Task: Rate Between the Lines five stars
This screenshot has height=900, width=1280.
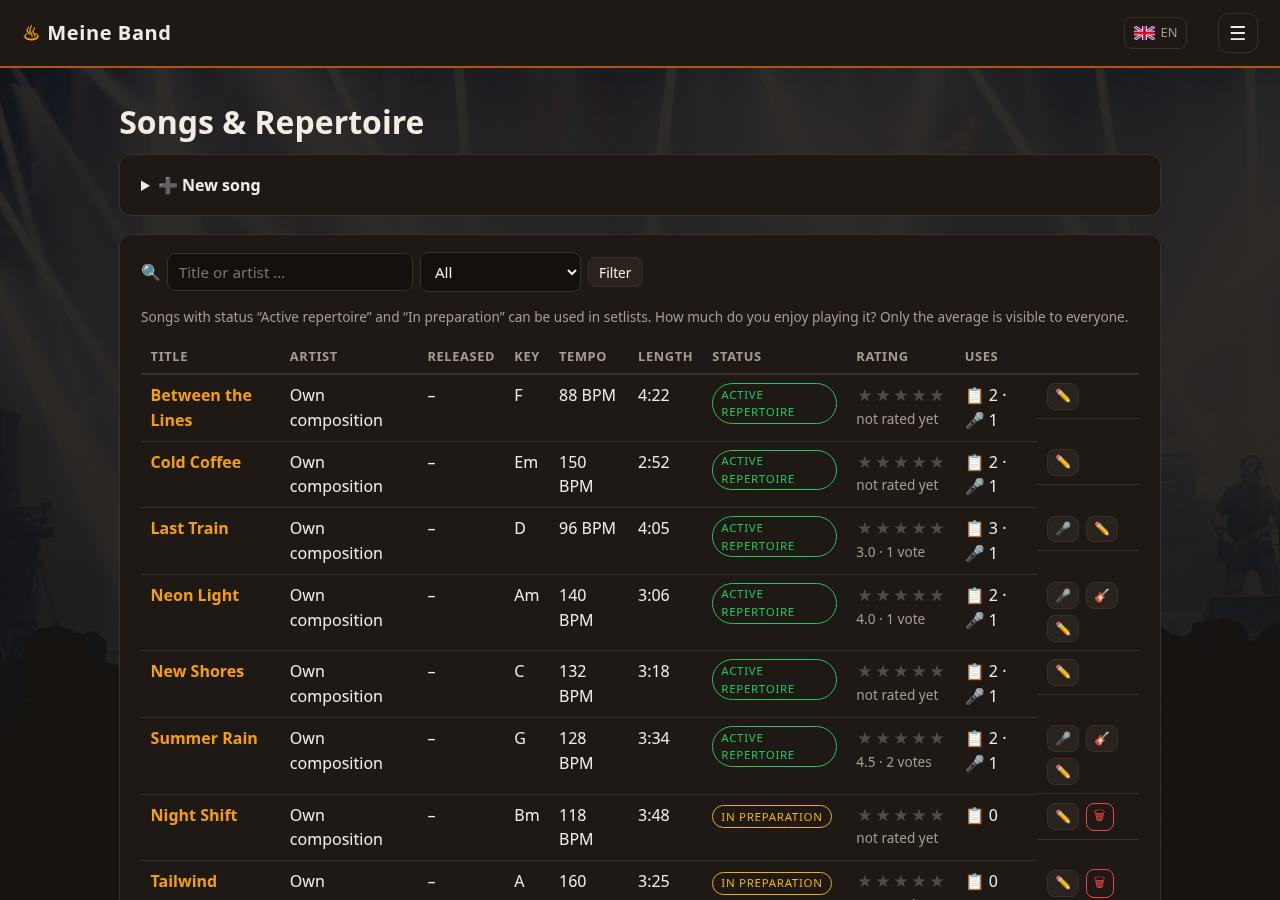Action: pyautogui.click(x=937, y=395)
